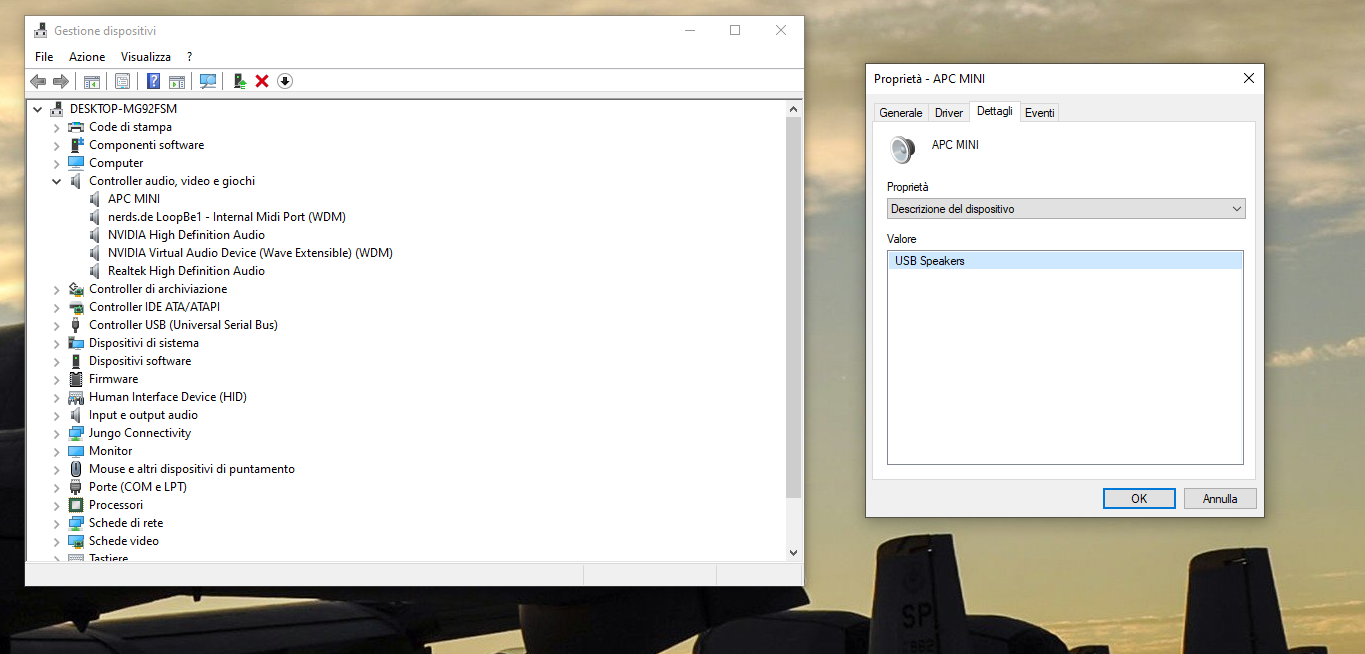Open the ? help menu
Viewport: 1365px width, 654px height.
coord(189,57)
